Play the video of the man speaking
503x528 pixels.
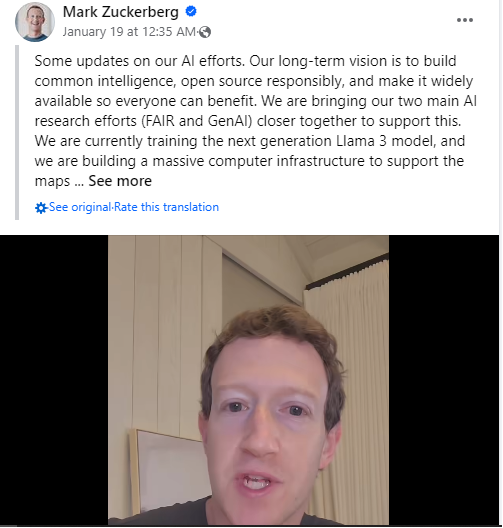pos(248,380)
